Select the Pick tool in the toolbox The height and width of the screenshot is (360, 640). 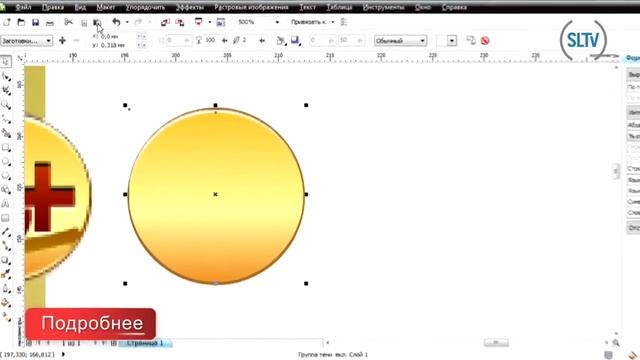tap(6, 61)
